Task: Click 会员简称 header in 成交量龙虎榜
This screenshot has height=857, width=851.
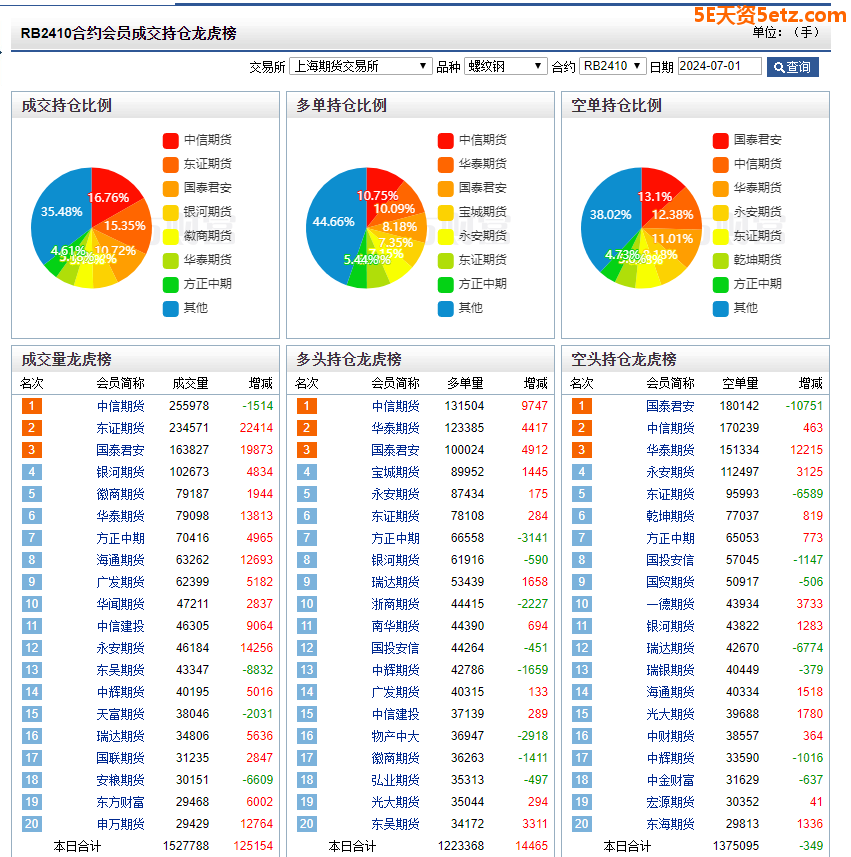Action: pyautogui.click(x=121, y=384)
